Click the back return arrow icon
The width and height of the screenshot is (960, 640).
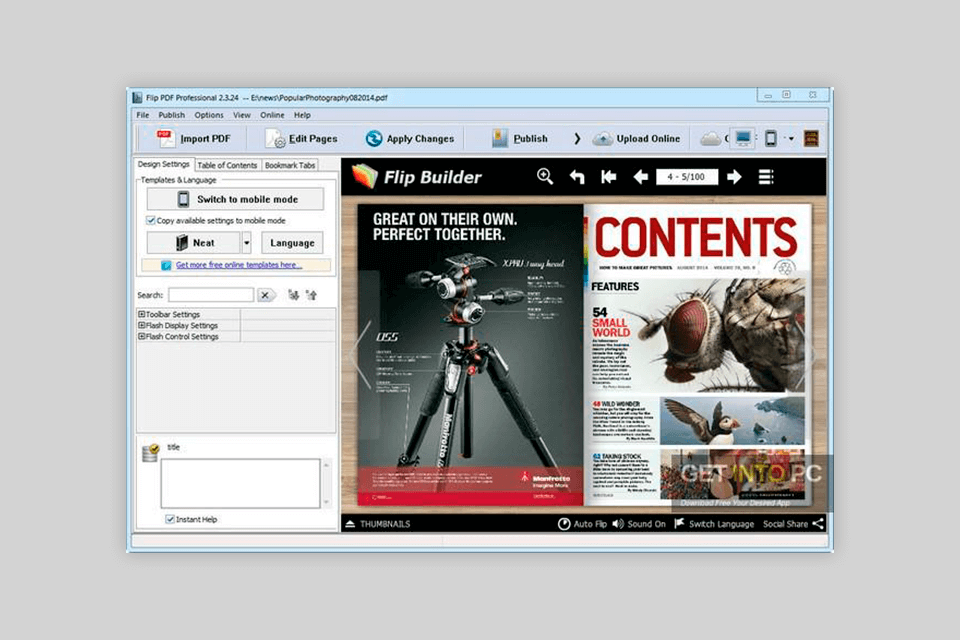coord(577,177)
